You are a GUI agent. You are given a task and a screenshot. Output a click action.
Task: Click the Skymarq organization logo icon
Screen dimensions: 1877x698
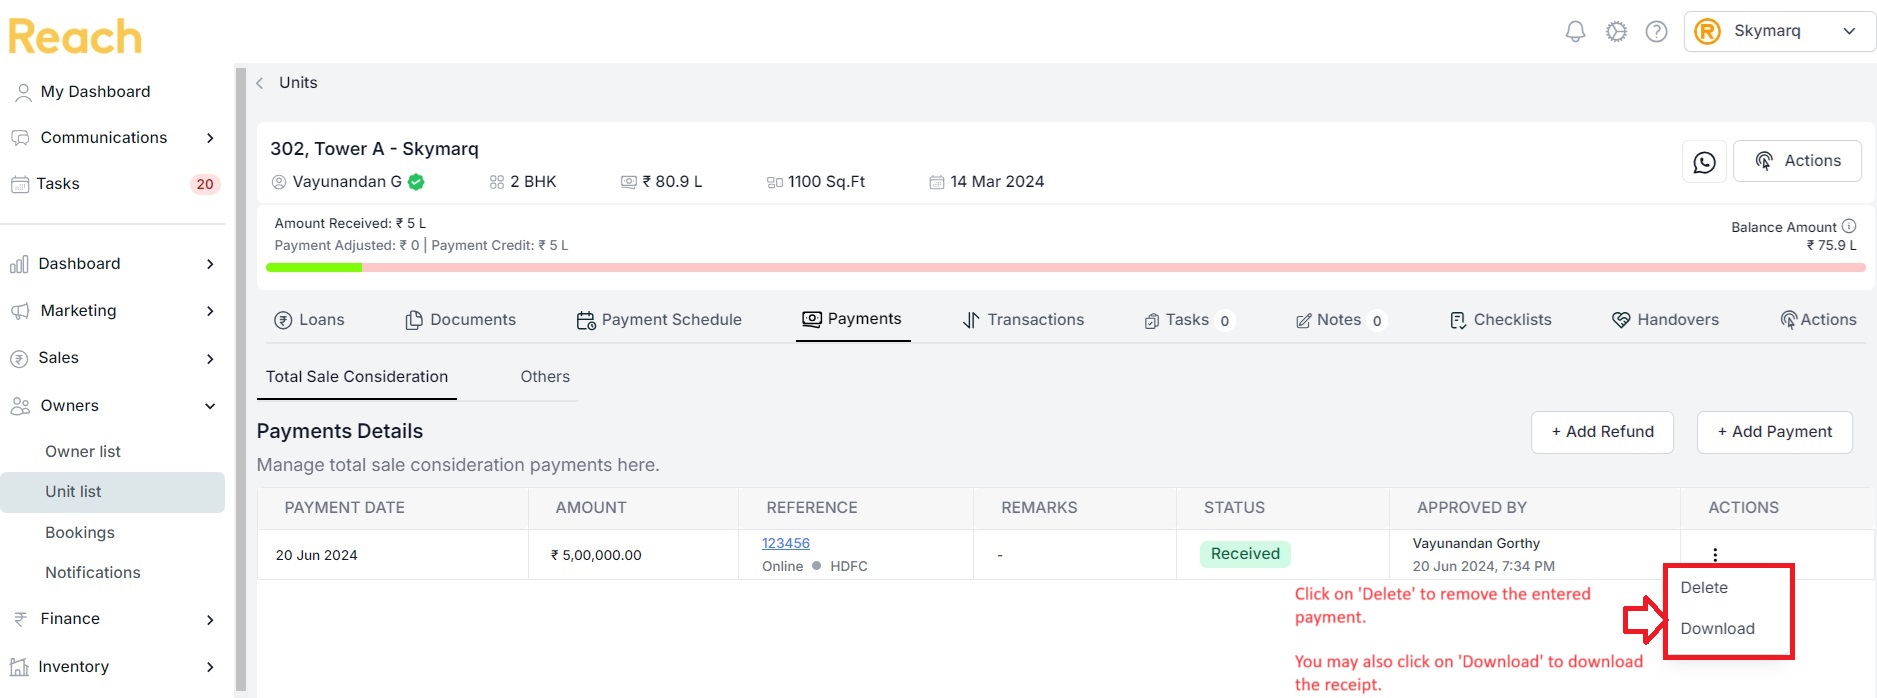1708,31
